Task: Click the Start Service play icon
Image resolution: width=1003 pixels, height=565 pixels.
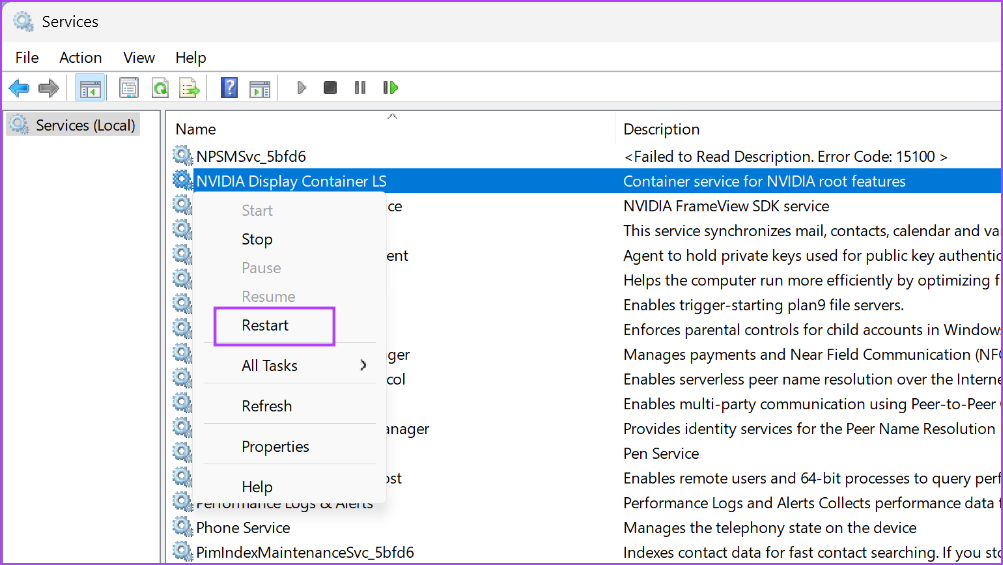Action: pyautogui.click(x=301, y=88)
